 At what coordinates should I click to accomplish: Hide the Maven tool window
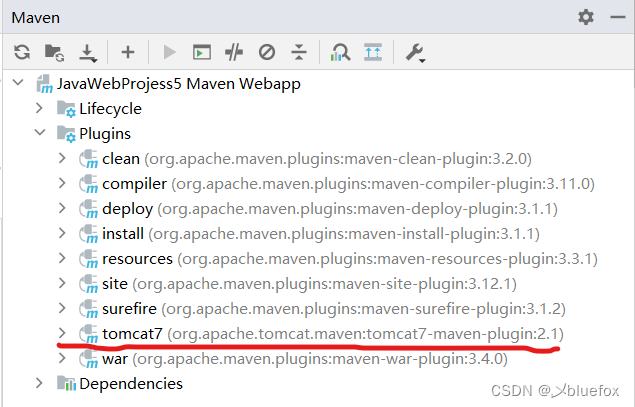point(618,17)
